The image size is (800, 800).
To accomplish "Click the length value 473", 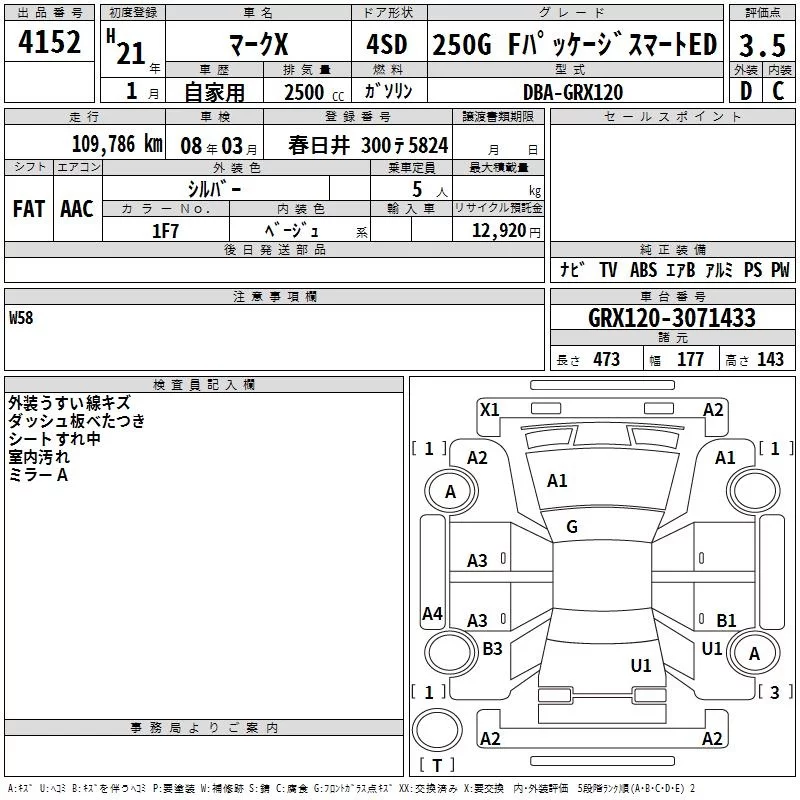I will (x=606, y=359).
